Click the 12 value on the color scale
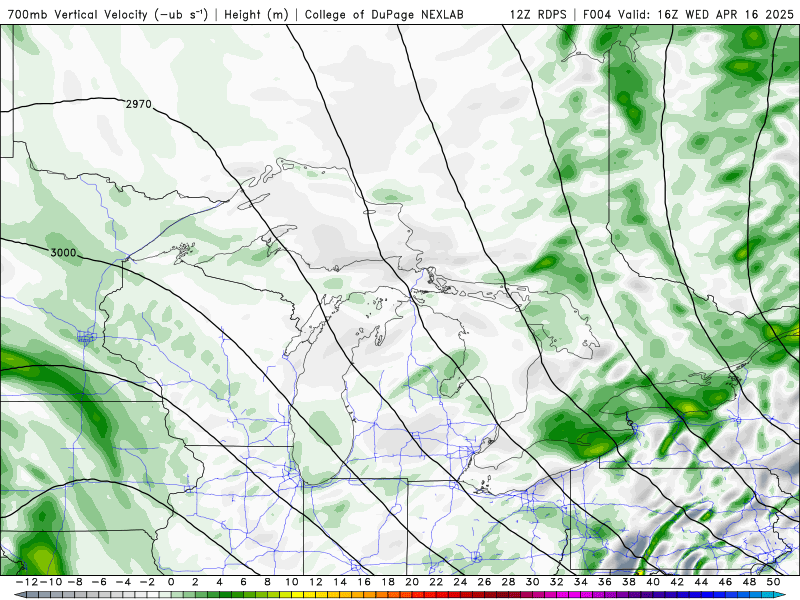The image size is (800, 600). [x=315, y=582]
